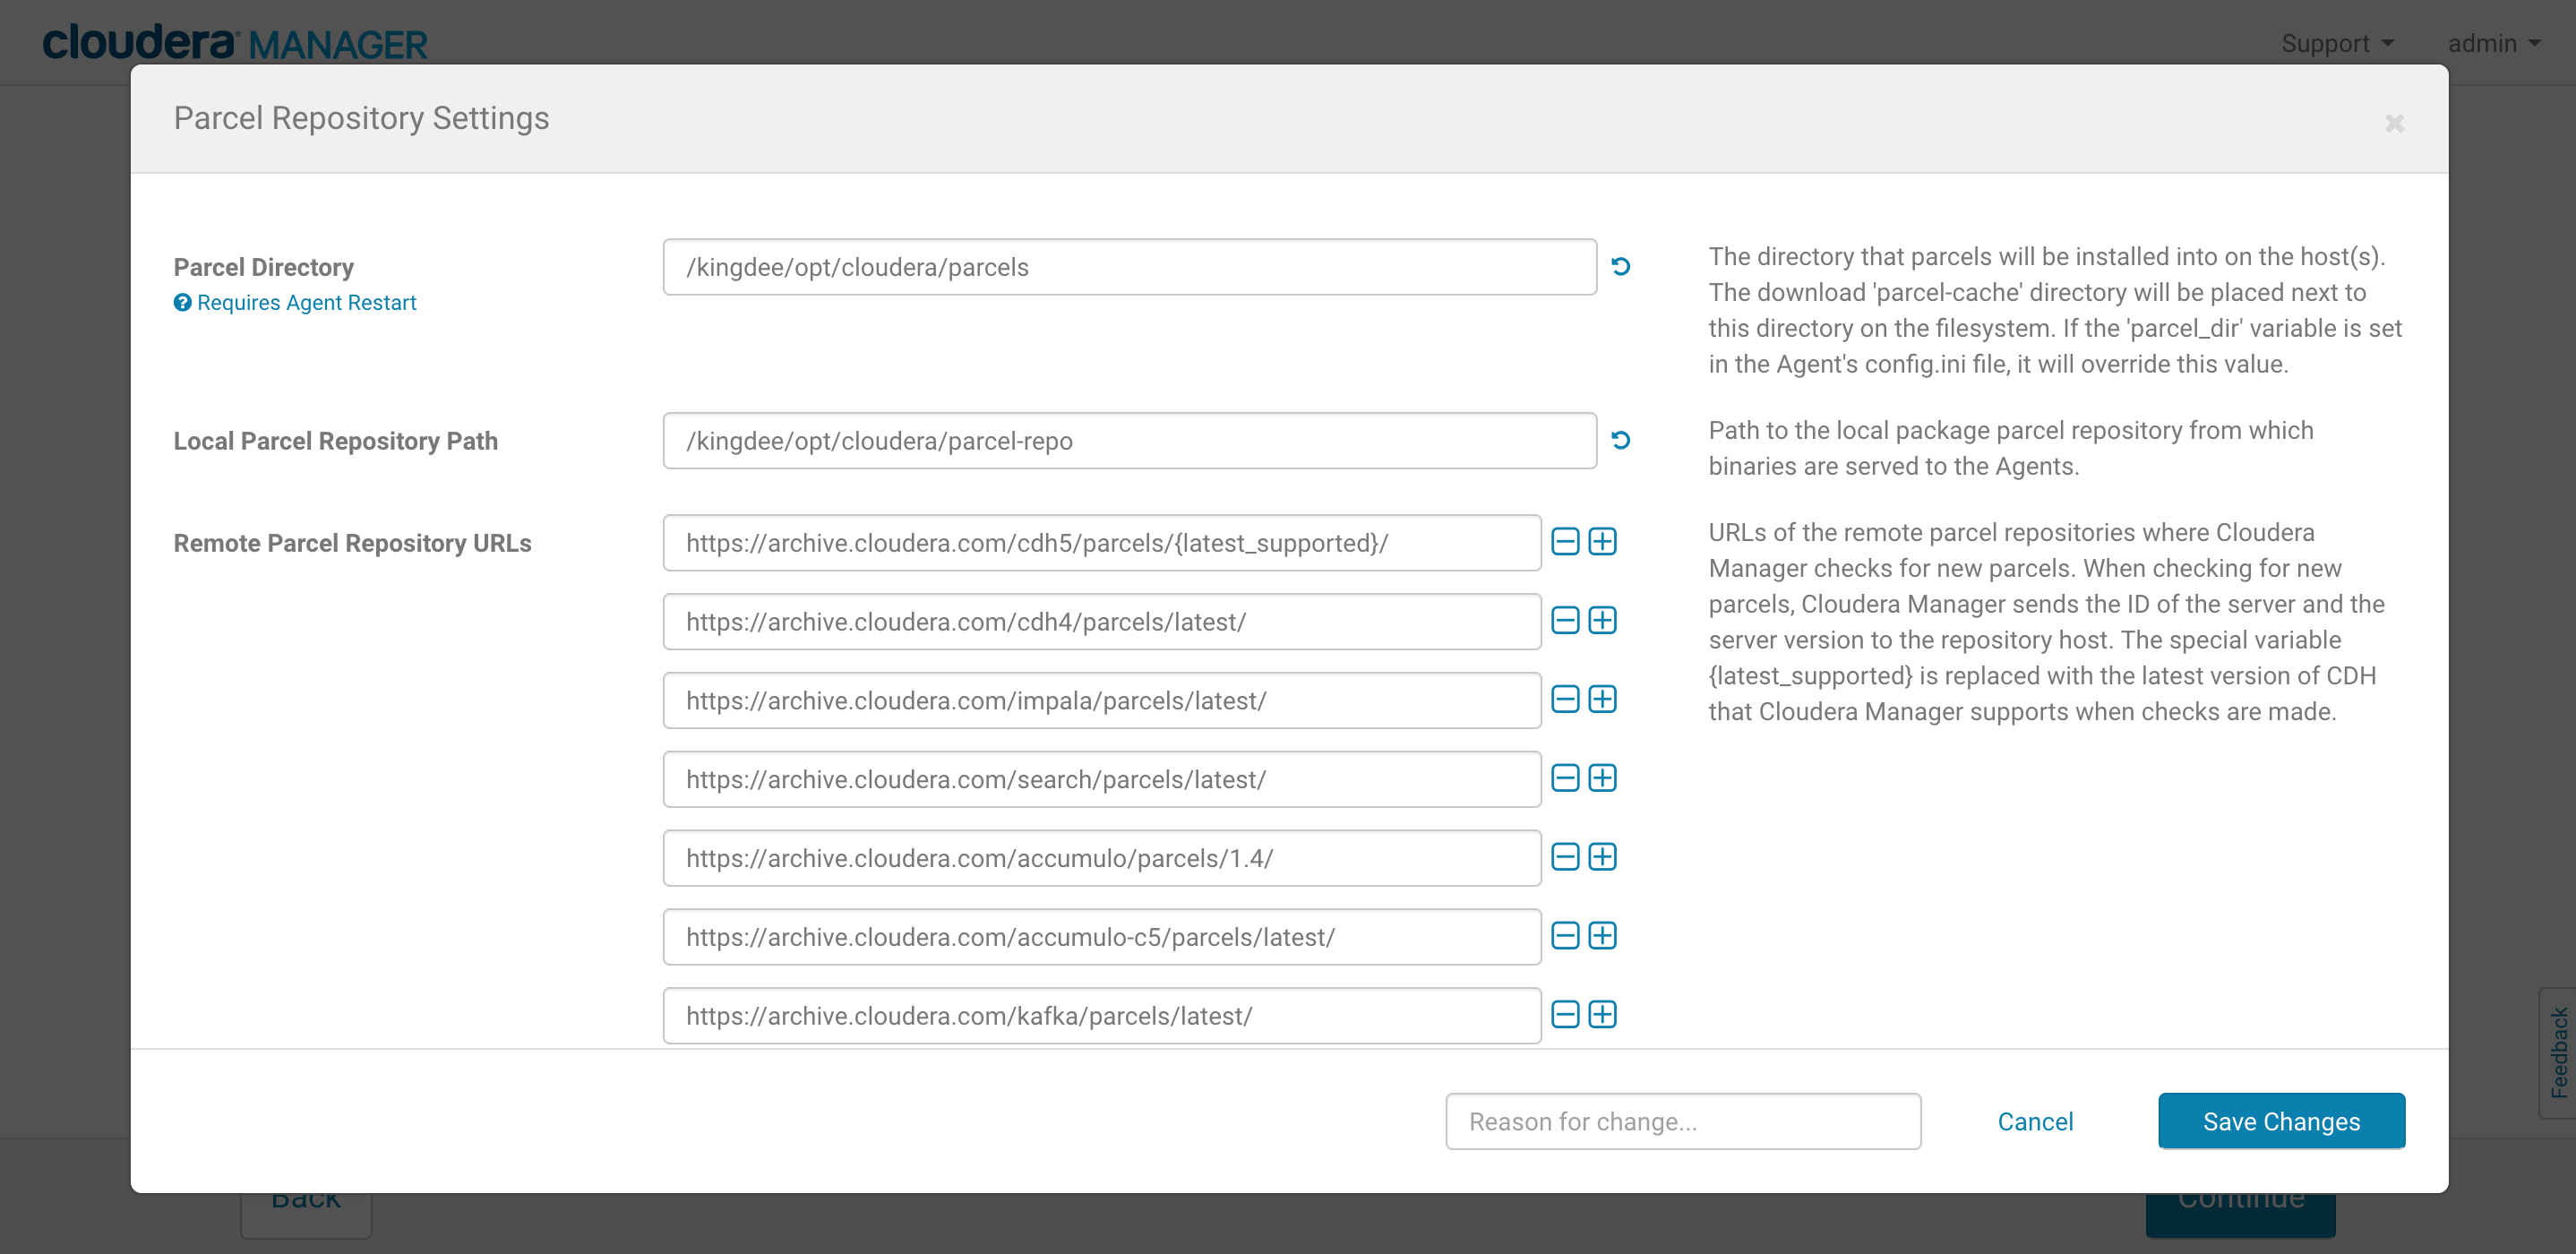2576x1254 pixels.
Task: Remove the accumulo-c5 repository URL
Action: coord(1565,936)
